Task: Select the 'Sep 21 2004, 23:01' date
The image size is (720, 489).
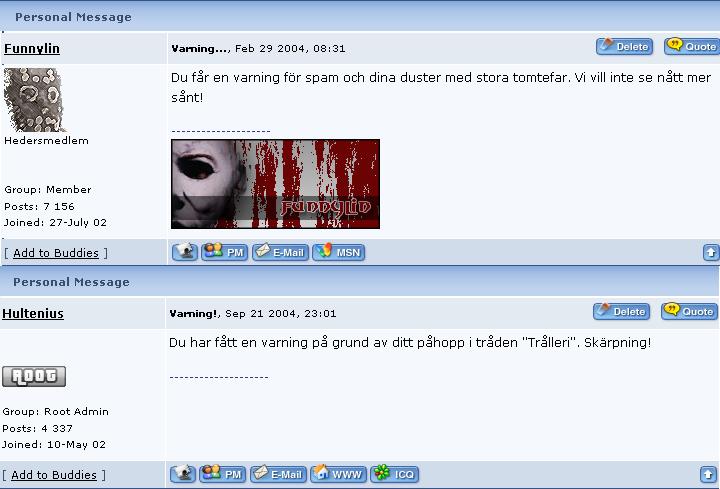Action: pyautogui.click(x=281, y=314)
